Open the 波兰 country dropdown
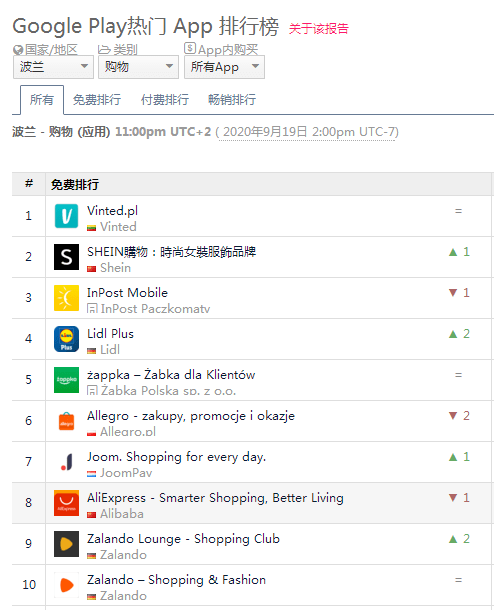This screenshot has height=610, width=494. tap(53, 67)
